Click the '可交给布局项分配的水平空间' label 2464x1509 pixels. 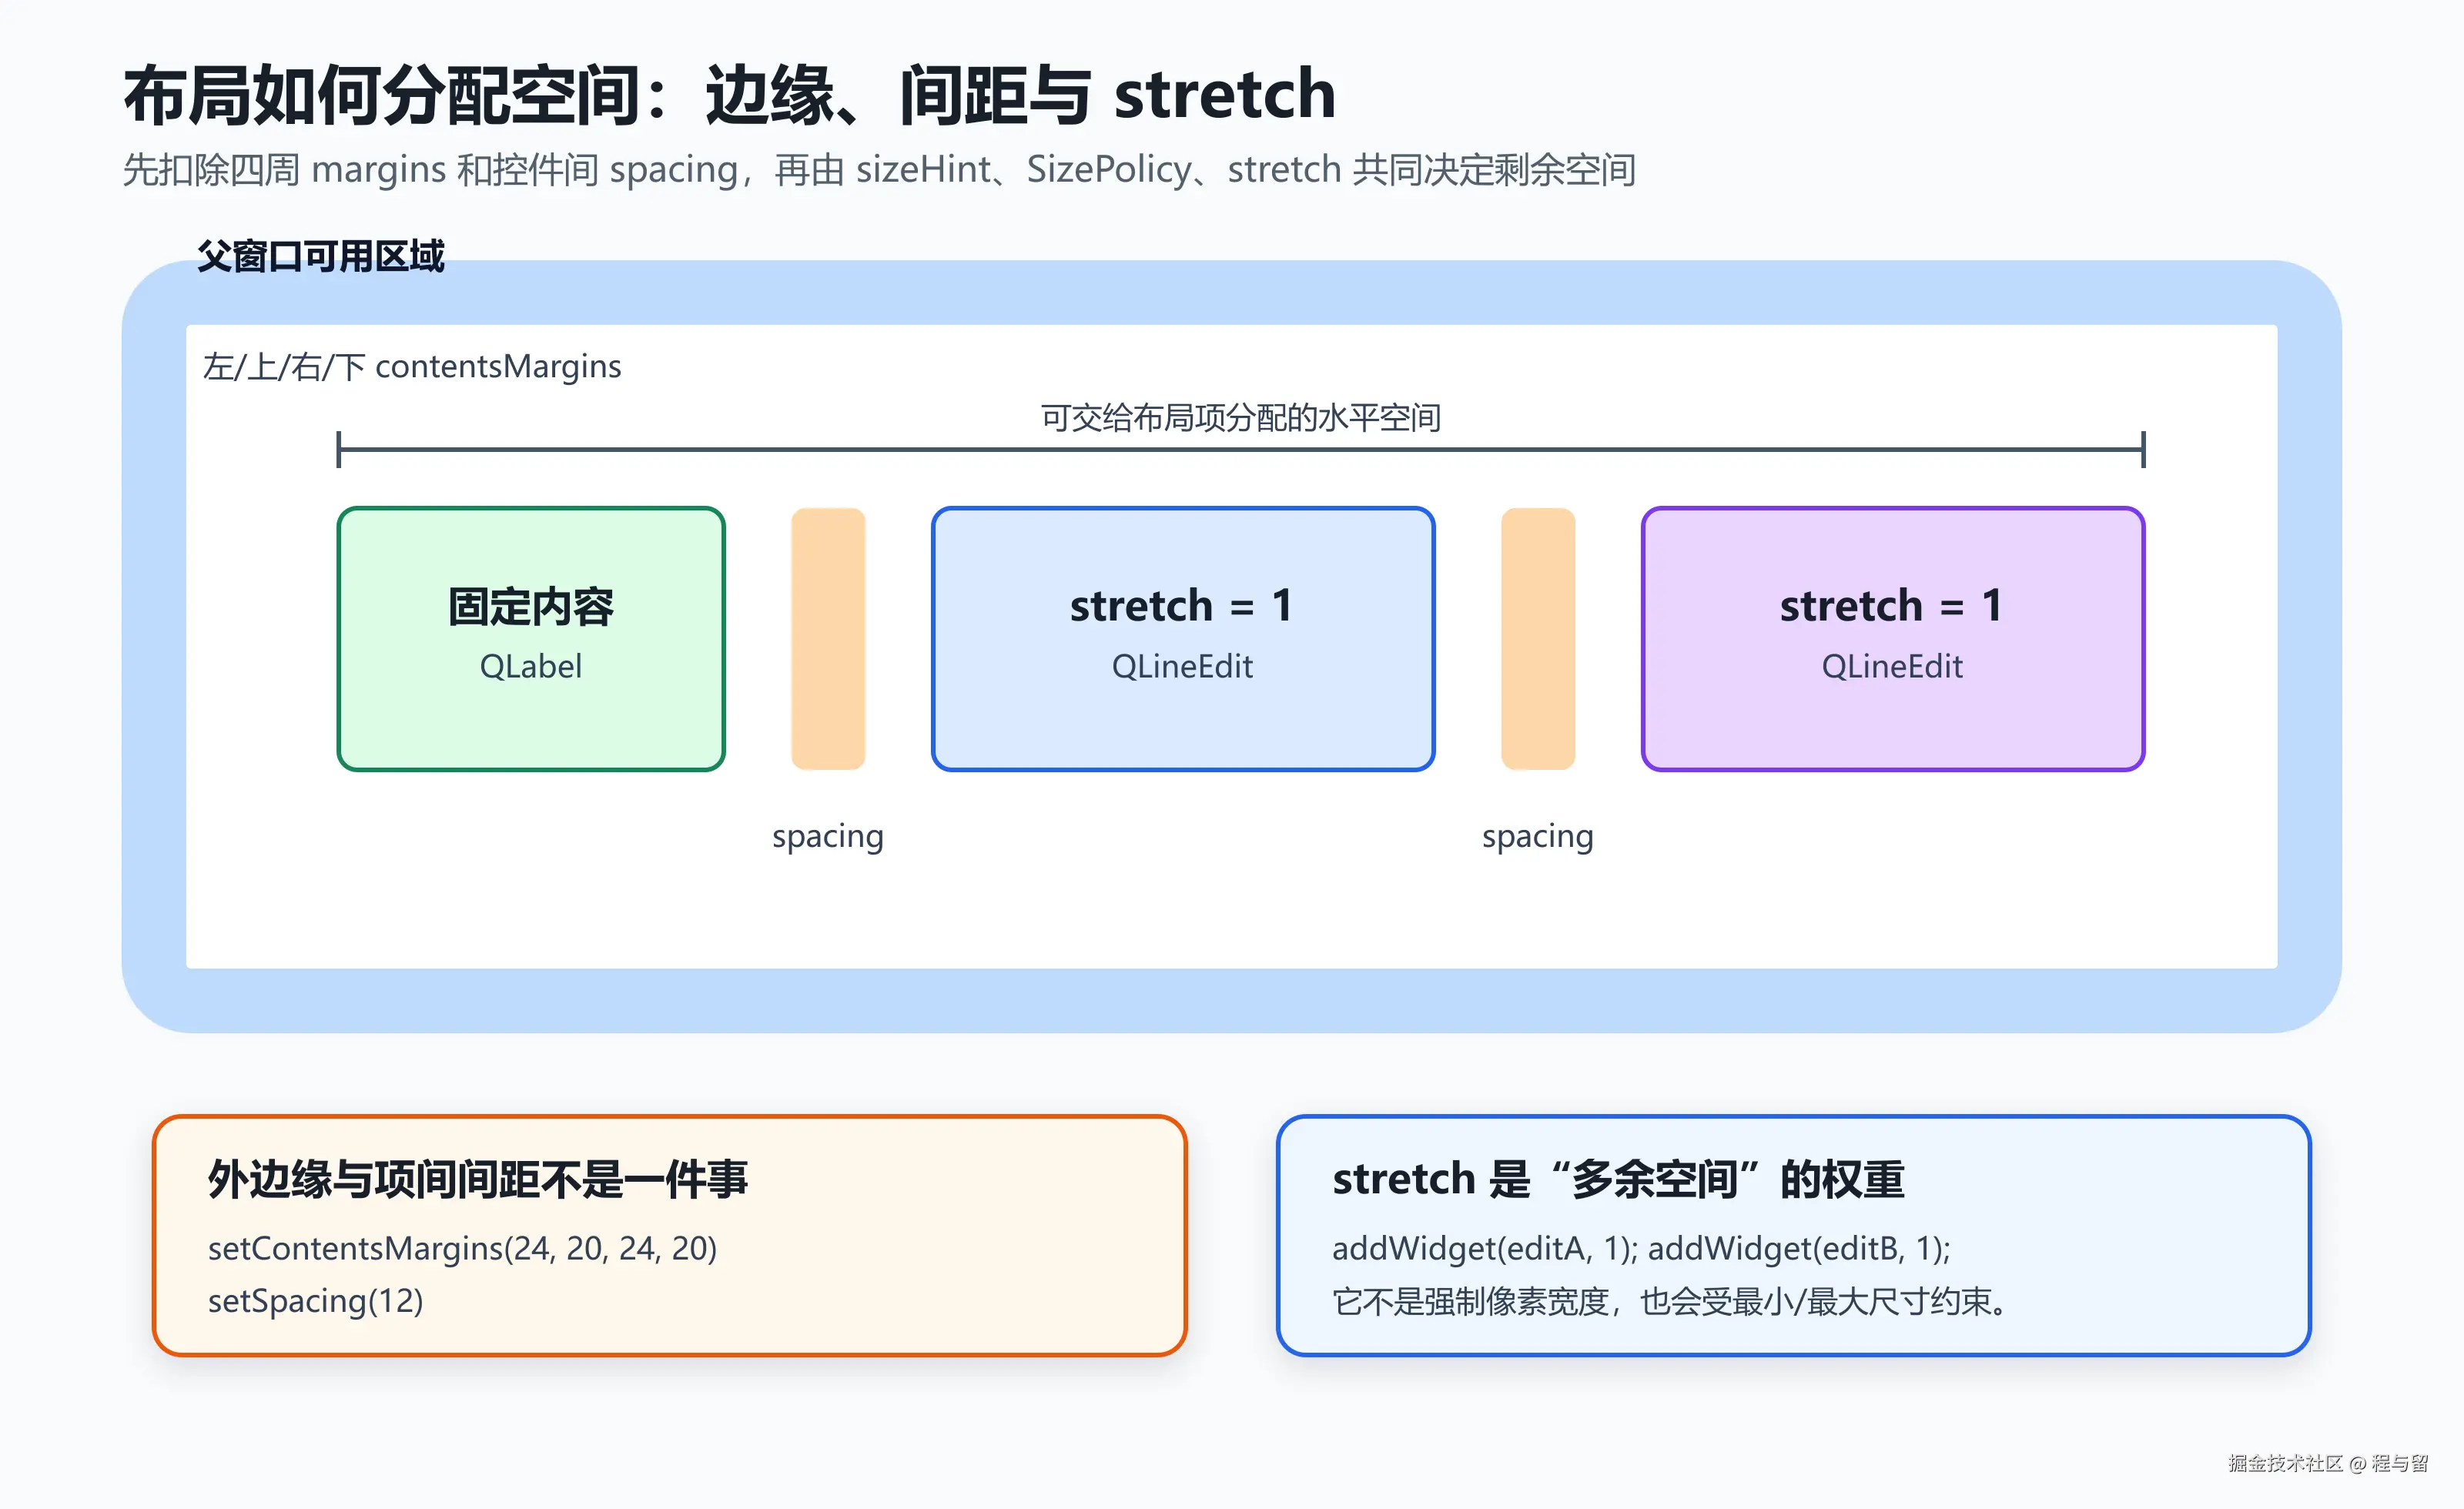(x=1240, y=417)
